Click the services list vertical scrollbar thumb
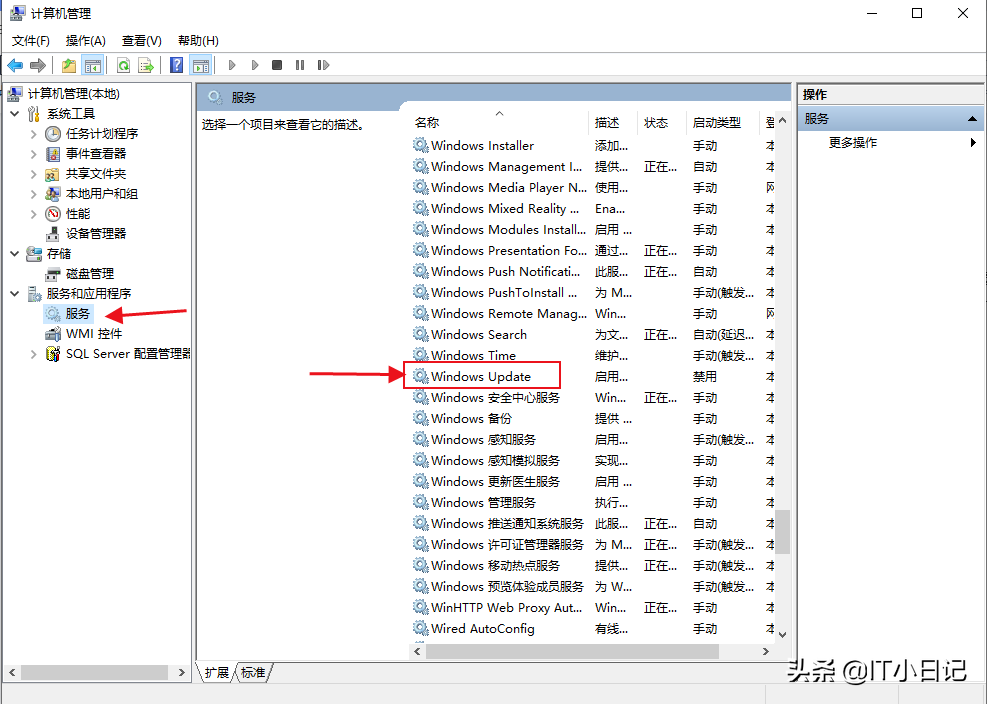 (782, 532)
